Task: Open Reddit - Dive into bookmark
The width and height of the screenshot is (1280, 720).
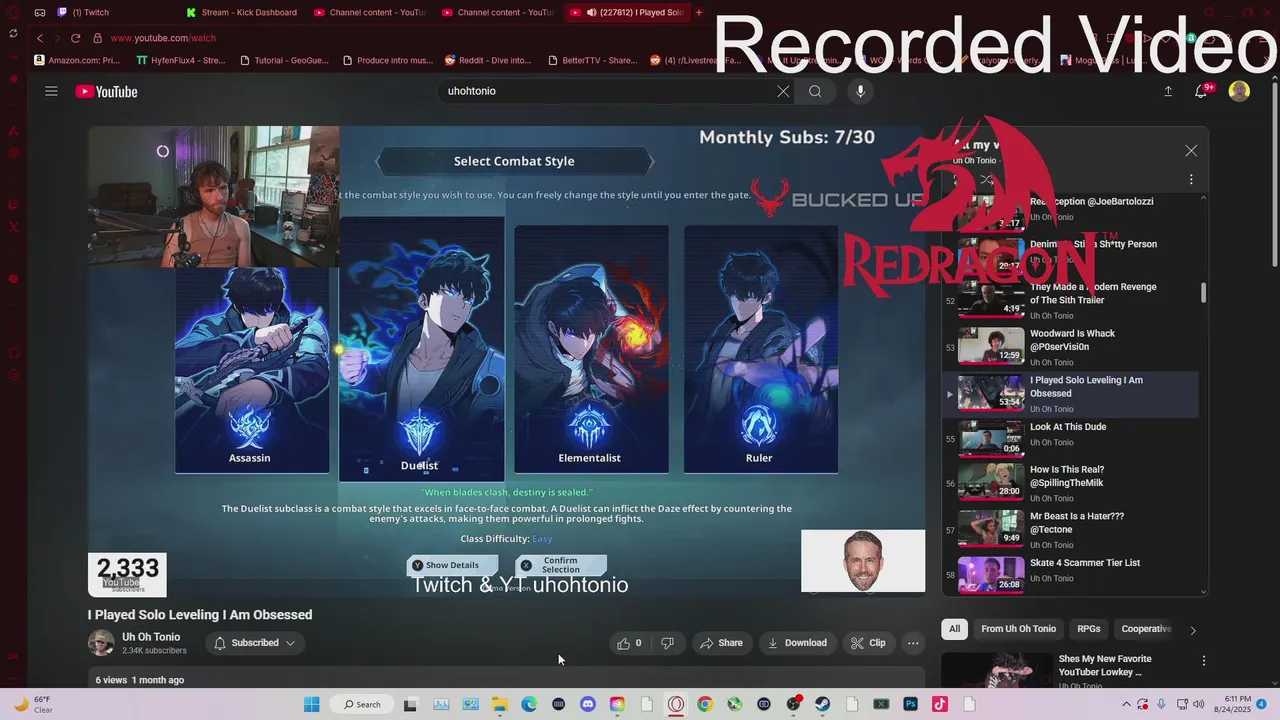Action: pos(489,60)
